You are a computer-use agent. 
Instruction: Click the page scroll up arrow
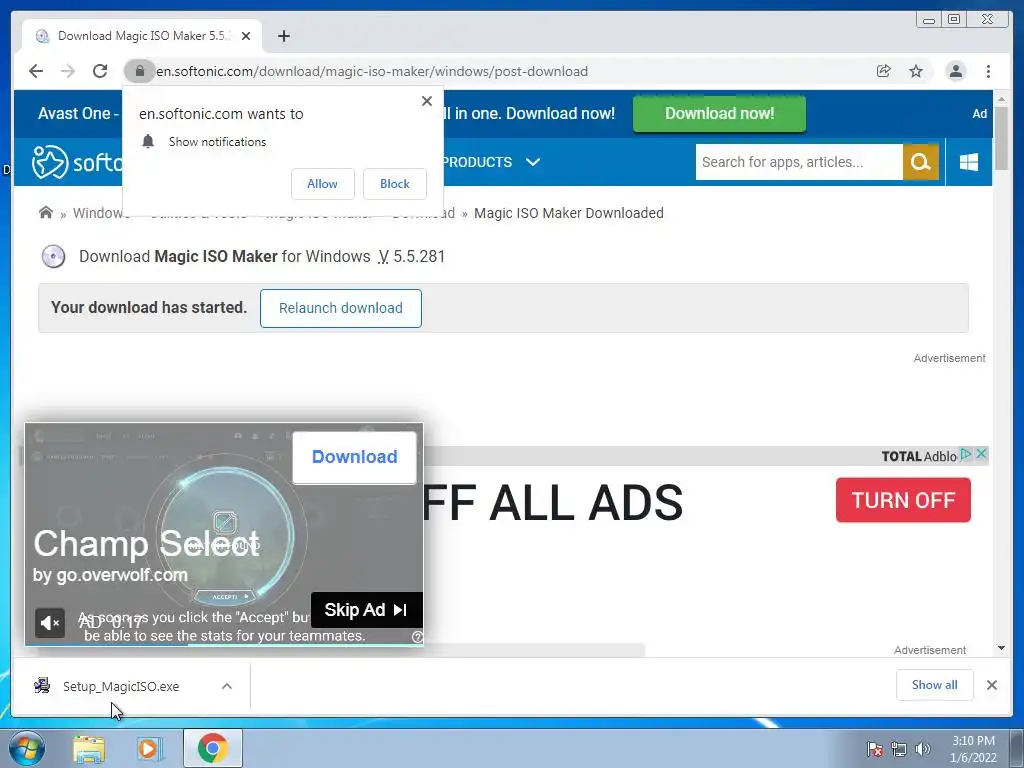[x=1001, y=99]
